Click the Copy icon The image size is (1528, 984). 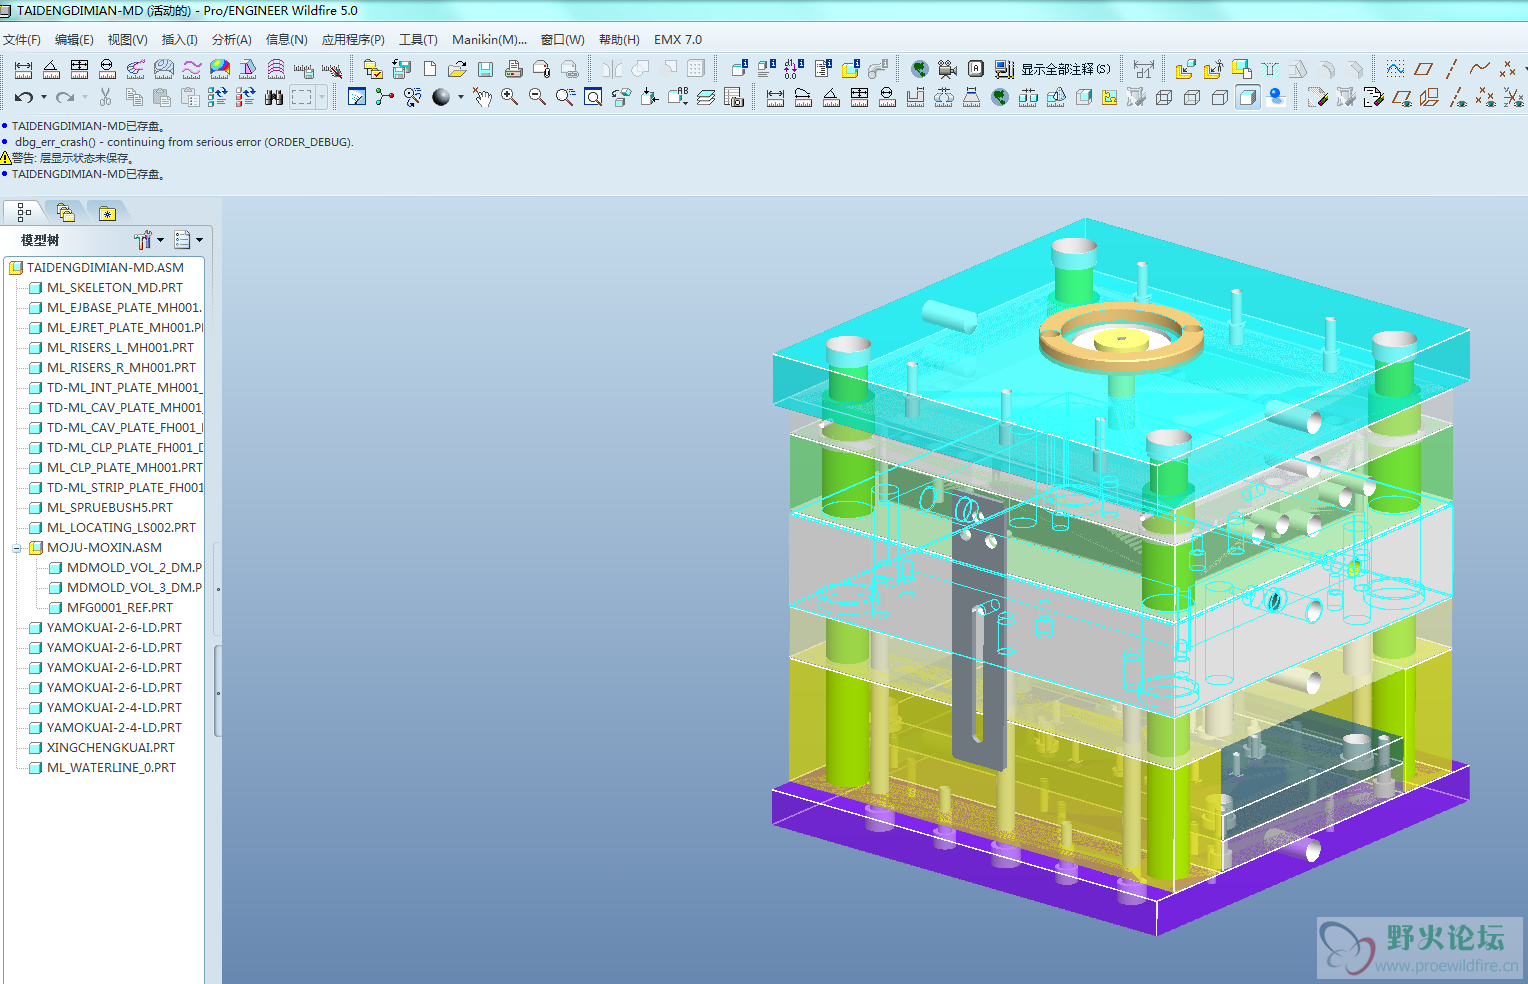pyautogui.click(x=133, y=97)
